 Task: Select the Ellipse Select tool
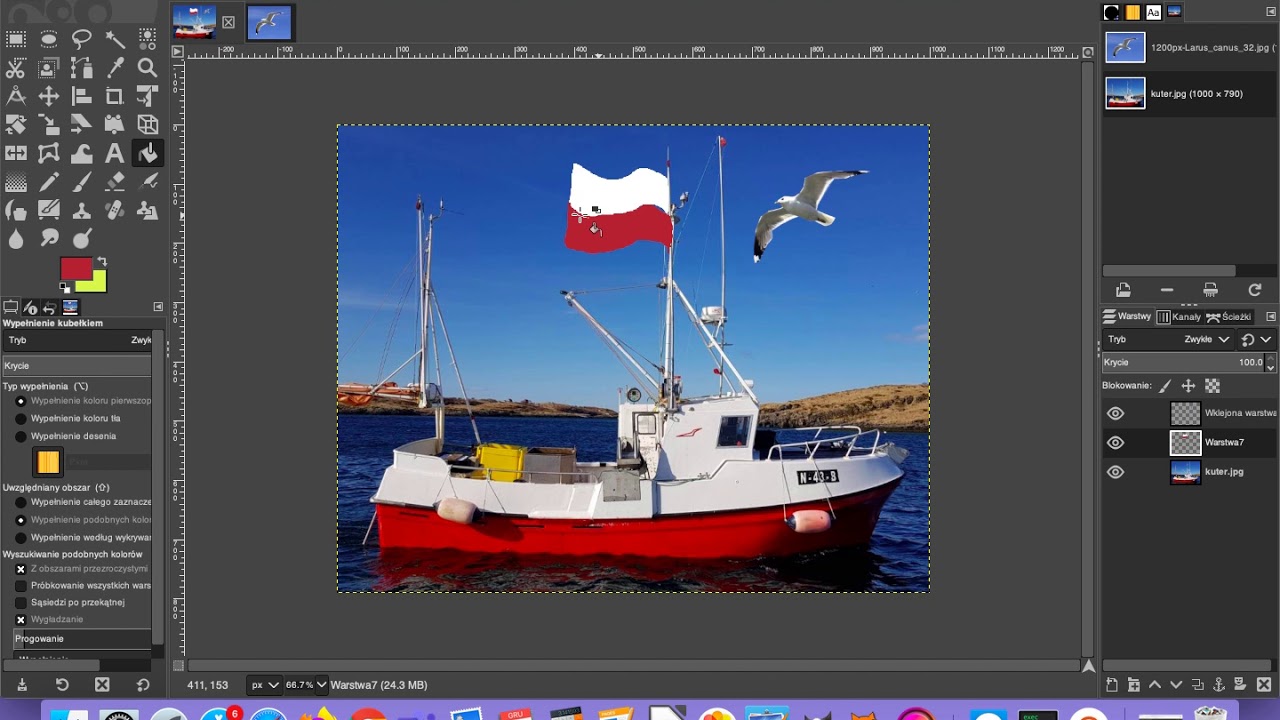pos(49,39)
